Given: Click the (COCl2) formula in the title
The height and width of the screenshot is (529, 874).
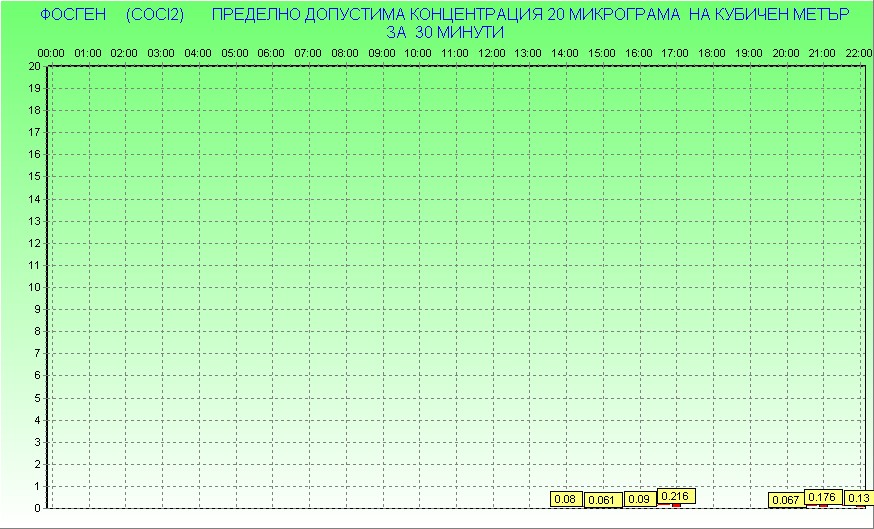Looking at the screenshot, I should (x=156, y=16).
